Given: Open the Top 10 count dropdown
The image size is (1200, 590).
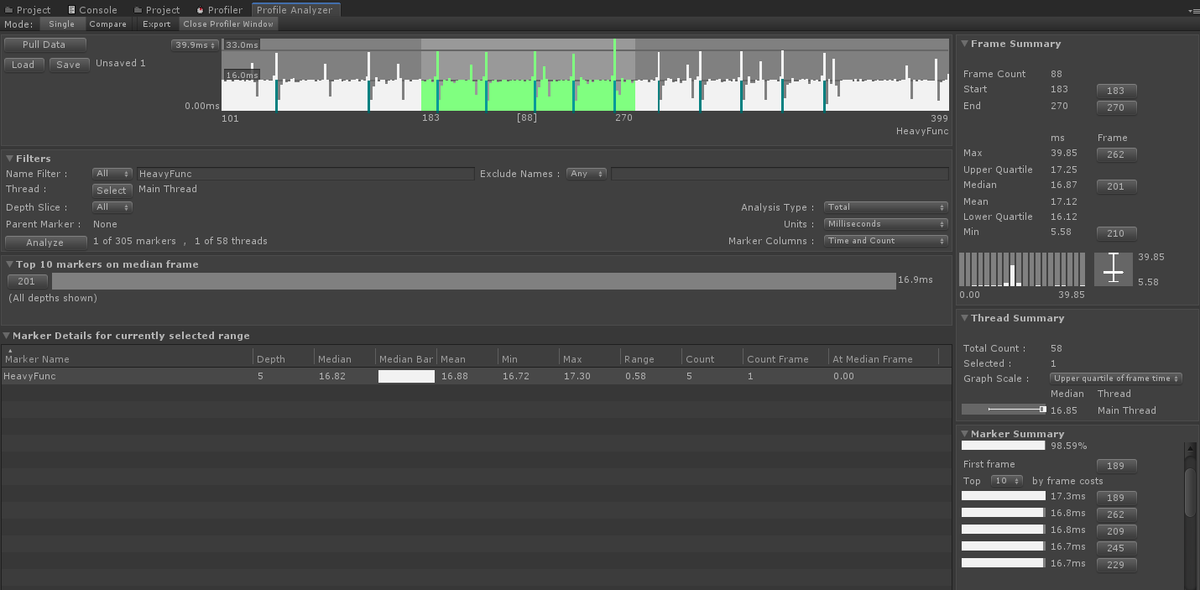Looking at the screenshot, I should coord(1008,481).
